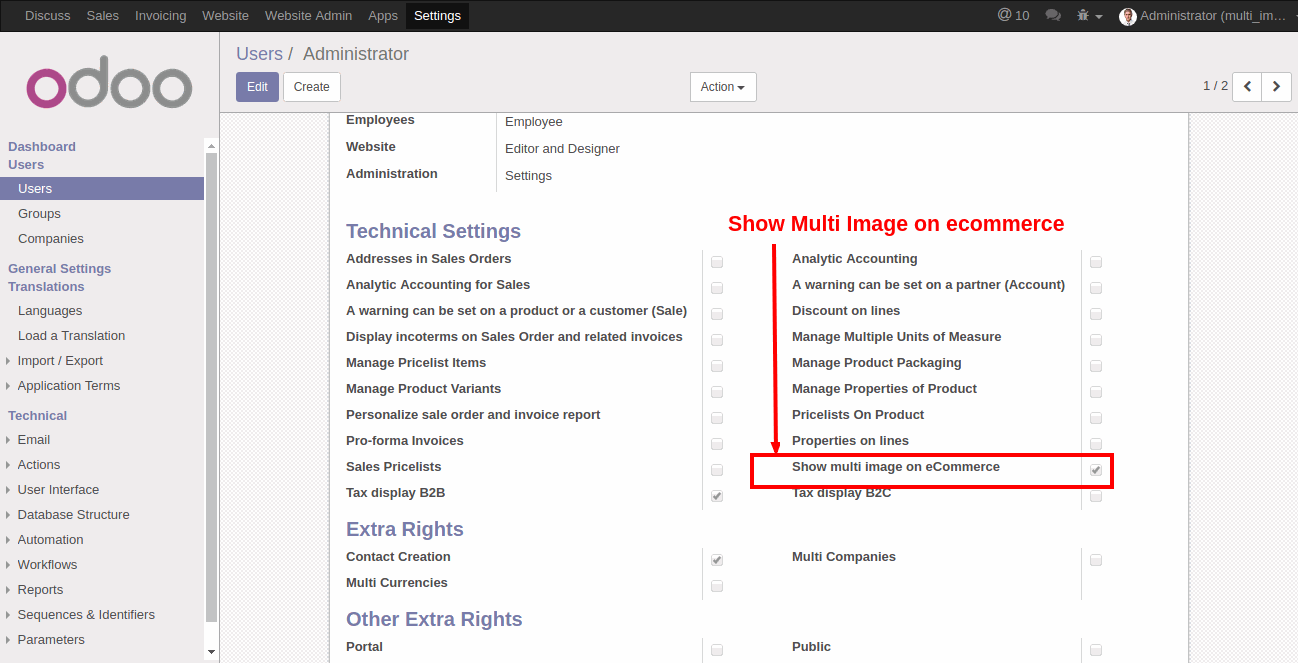Open the Action dropdown

[x=723, y=87]
